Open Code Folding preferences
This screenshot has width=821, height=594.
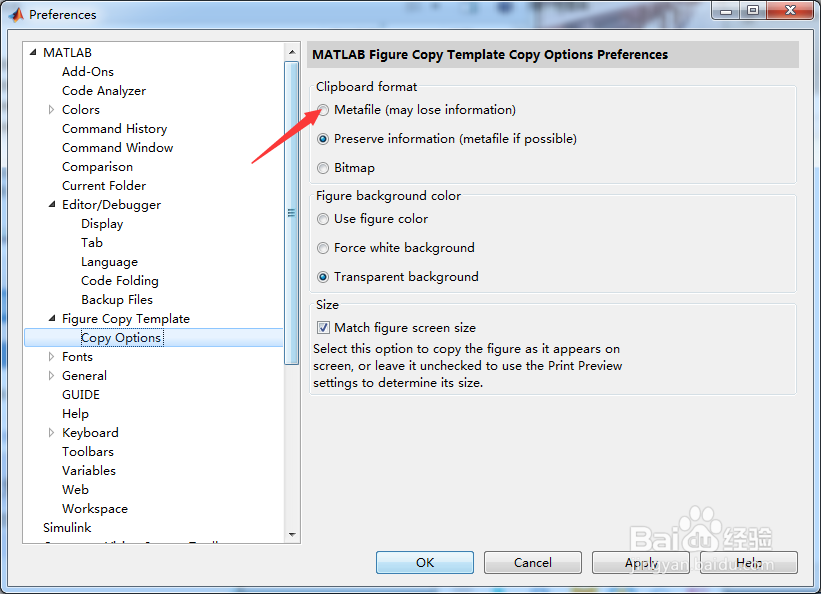(120, 281)
